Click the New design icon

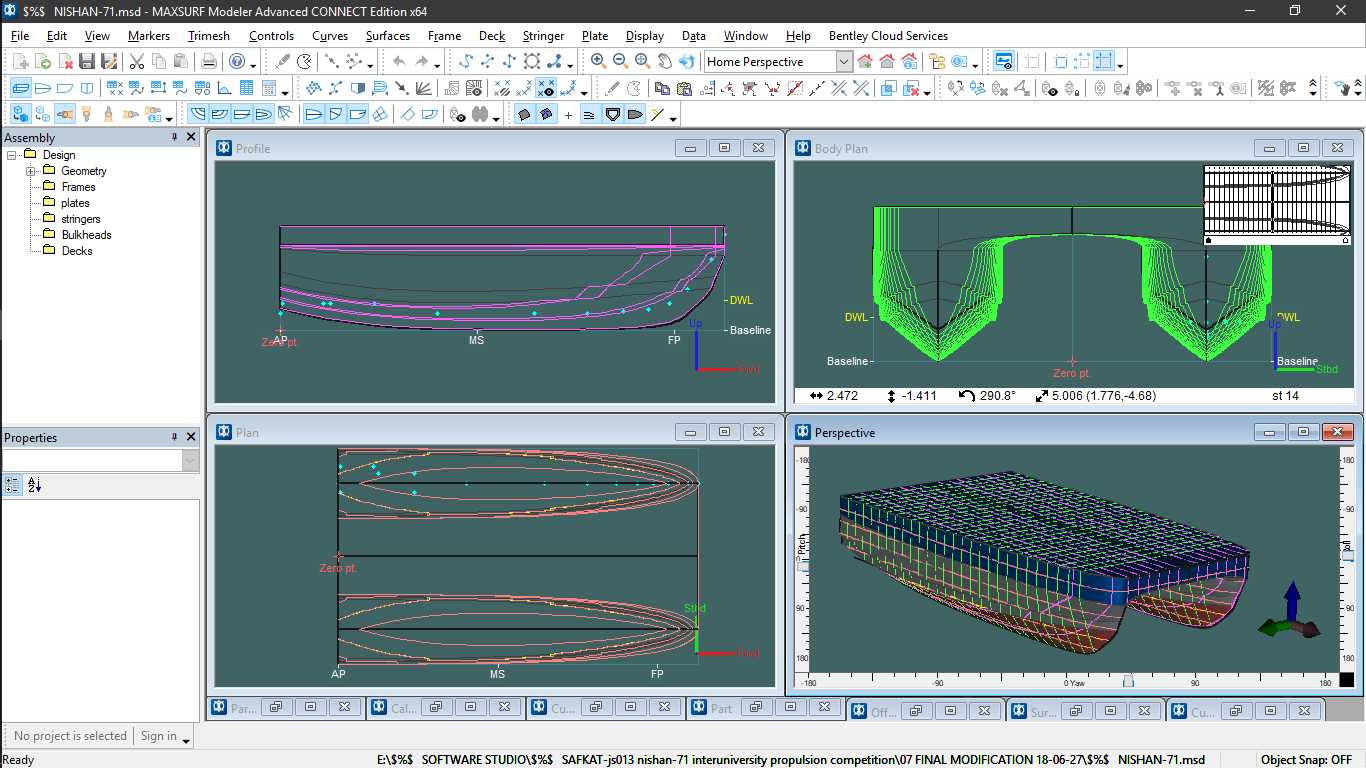coord(21,61)
